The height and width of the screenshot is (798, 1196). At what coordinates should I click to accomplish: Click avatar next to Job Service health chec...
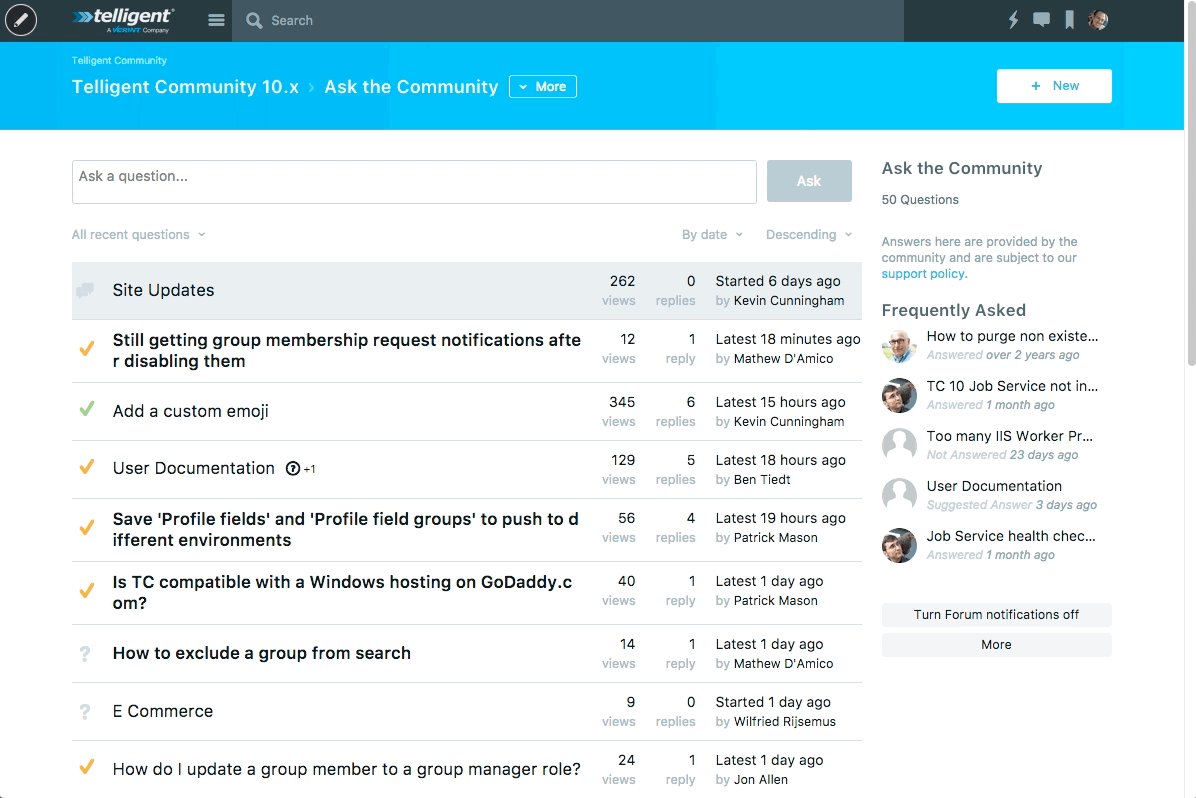pos(899,545)
